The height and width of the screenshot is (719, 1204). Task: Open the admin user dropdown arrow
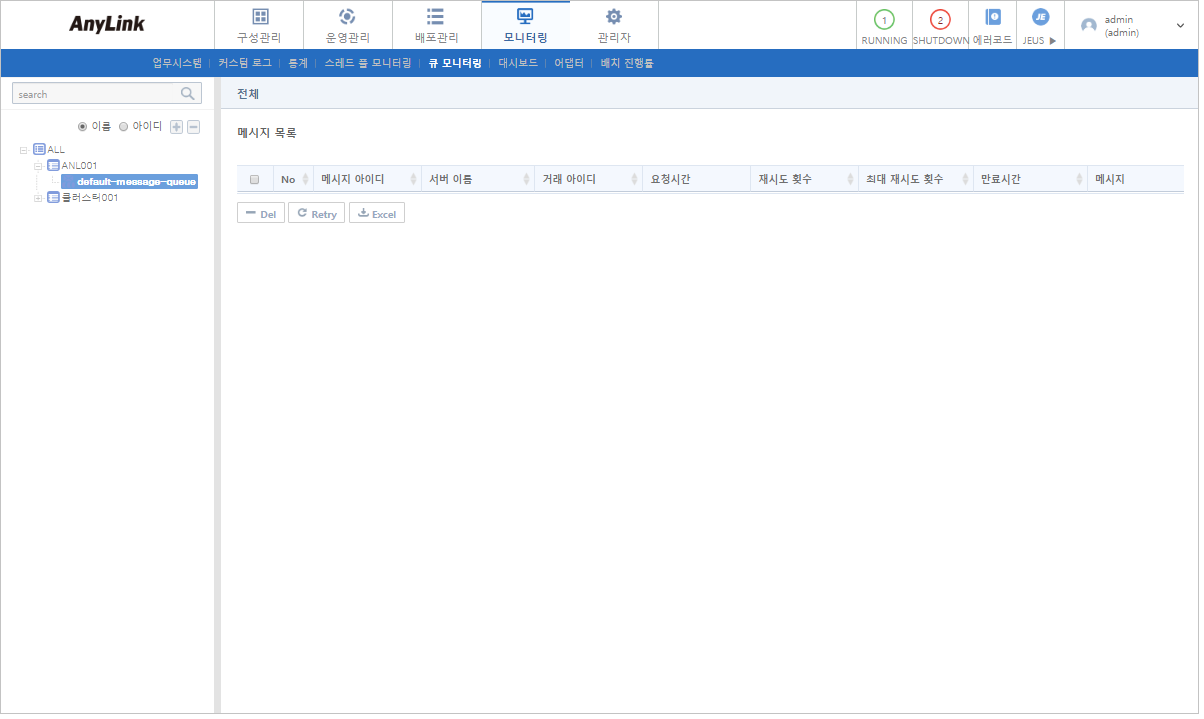1180,26
